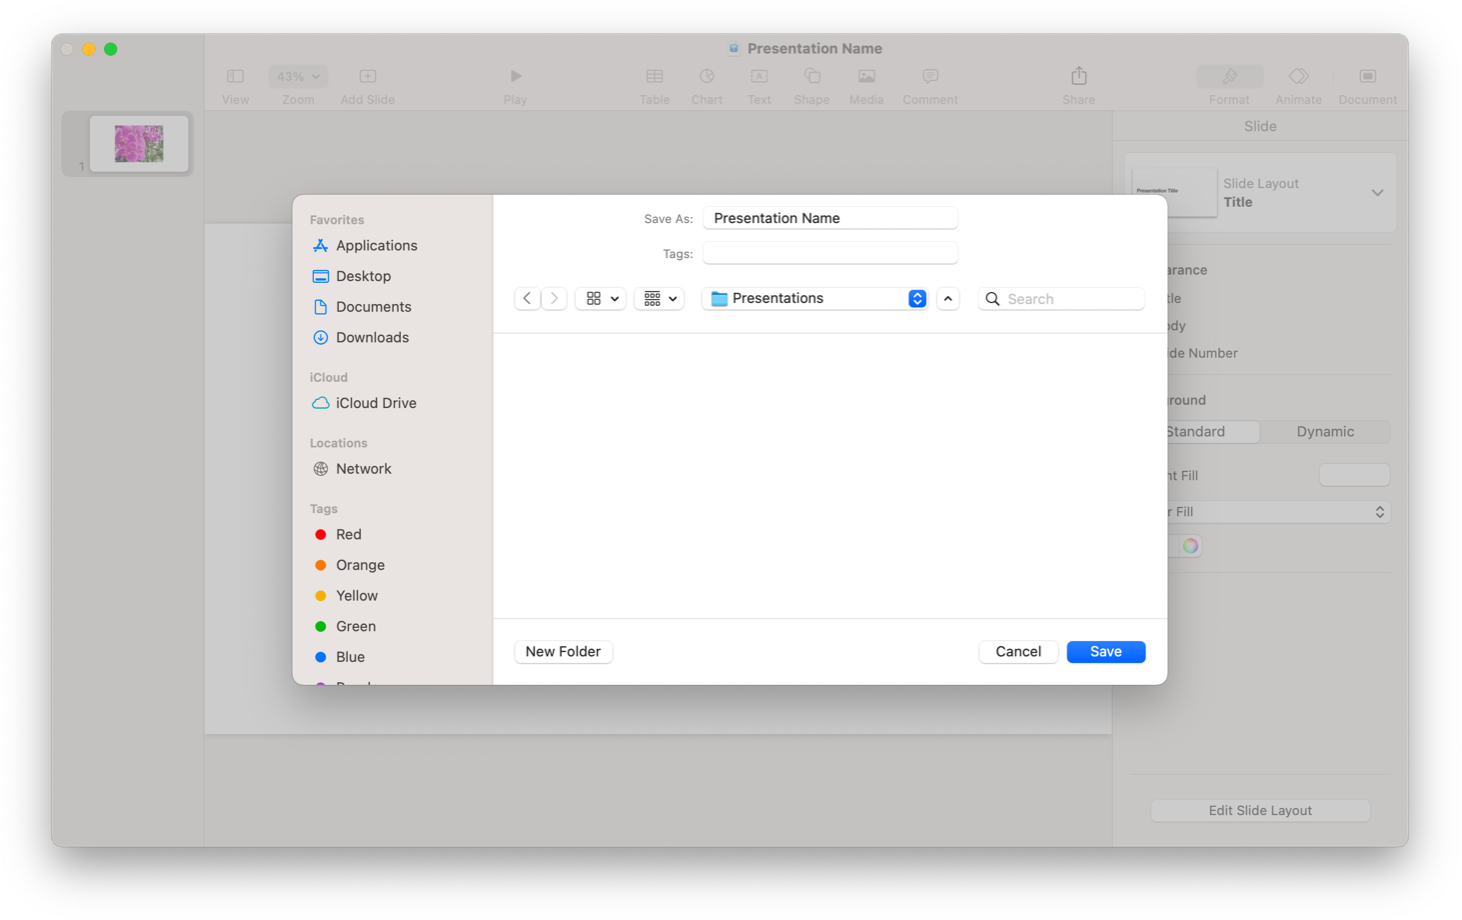Image resolution: width=1462 pixels, height=920 pixels.
Task: Click the document icon in title bar
Action: pos(734,48)
